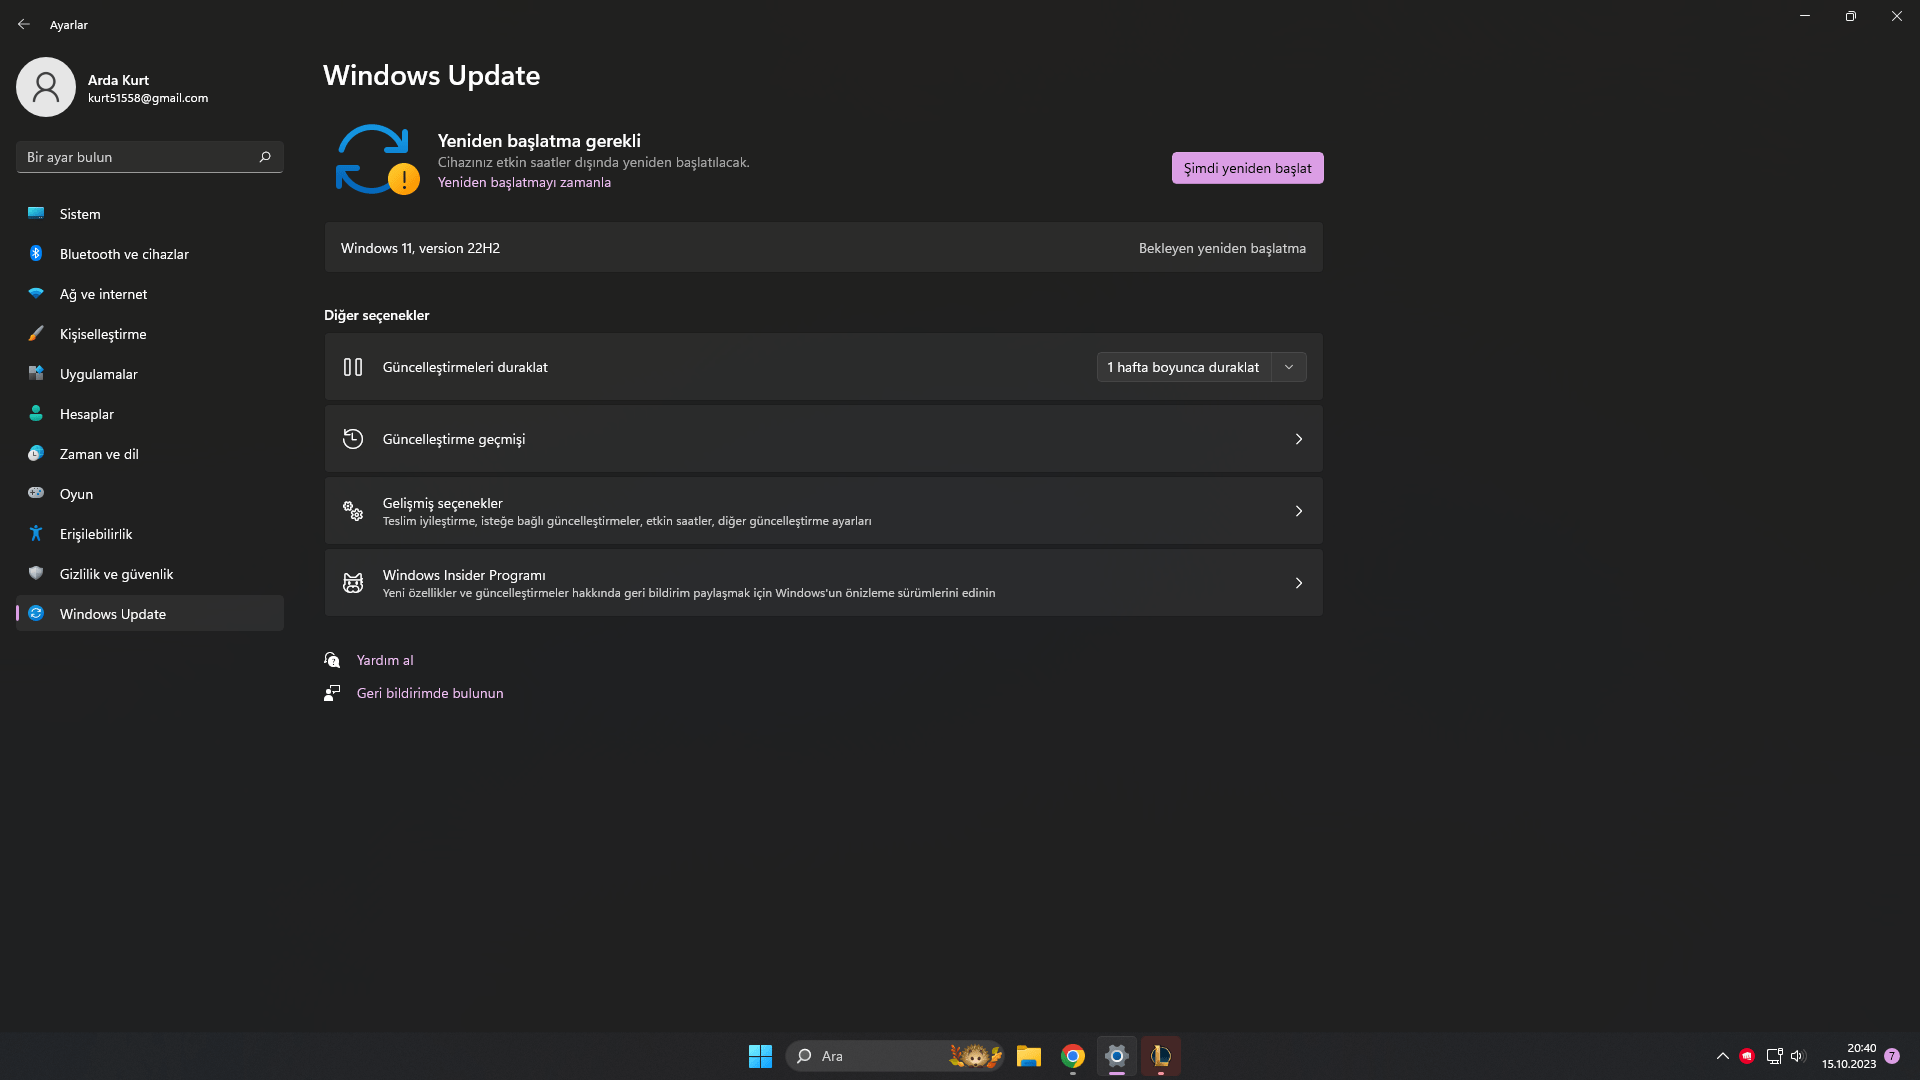1920x1080 pixels.
Task: Click the restart-required update status icon
Action: point(377,159)
